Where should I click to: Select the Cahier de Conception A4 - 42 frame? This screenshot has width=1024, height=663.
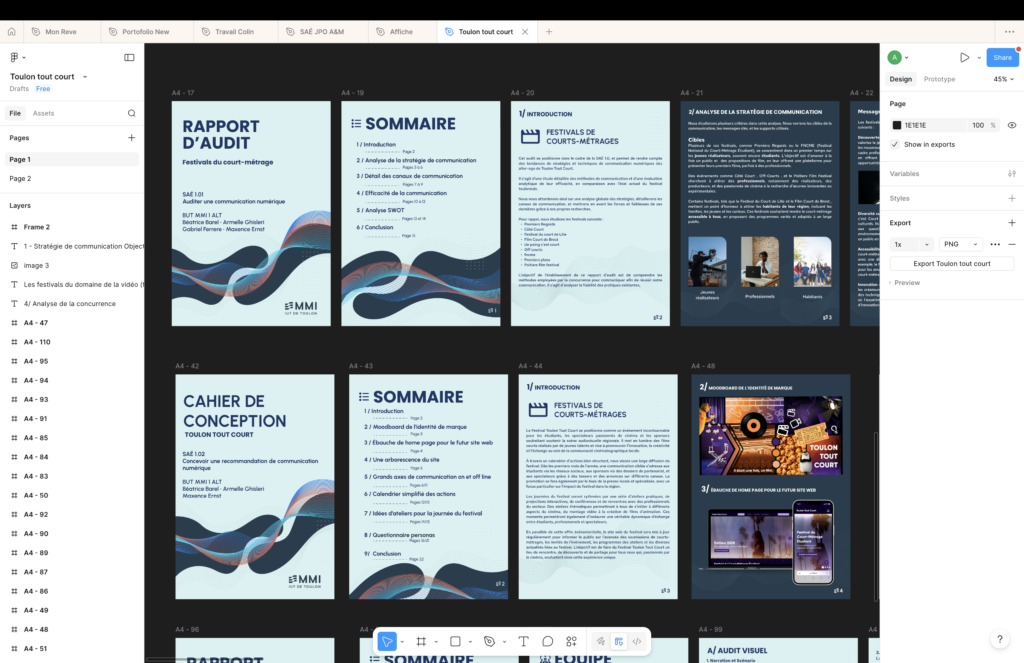(x=255, y=487)
